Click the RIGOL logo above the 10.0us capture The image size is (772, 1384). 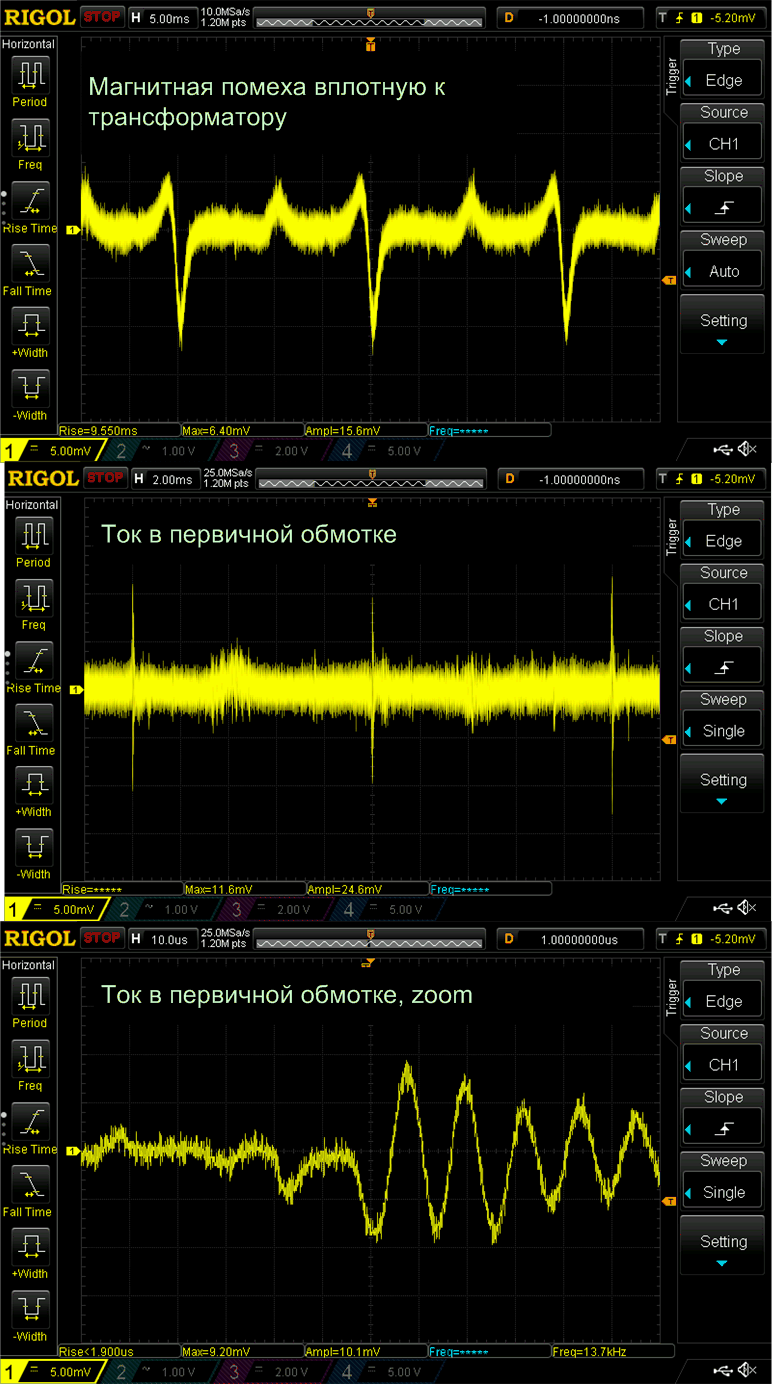pos(41,939)
